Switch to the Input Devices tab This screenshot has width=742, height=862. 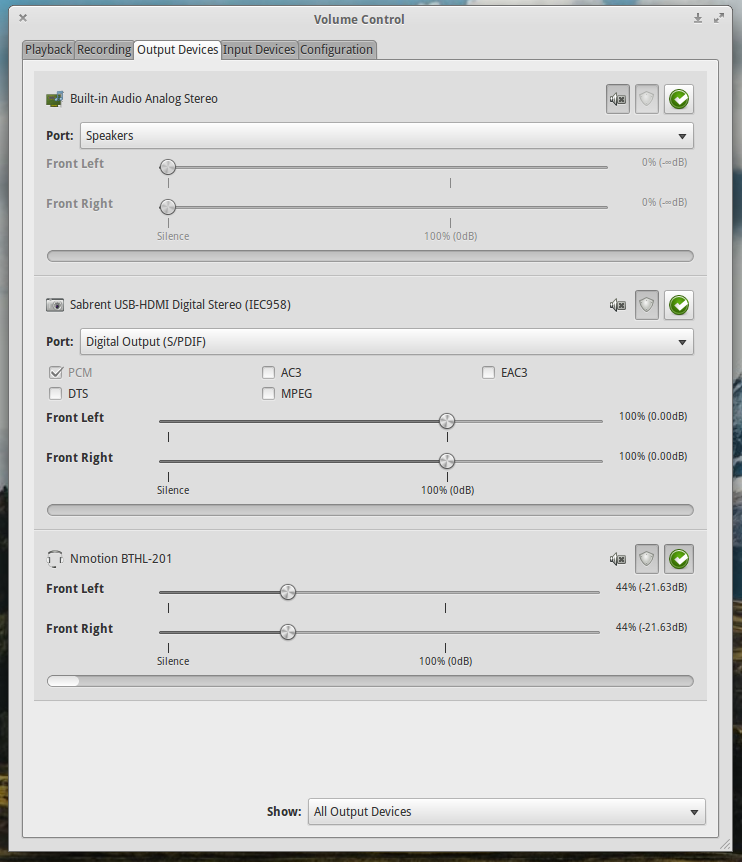point(259,49)
